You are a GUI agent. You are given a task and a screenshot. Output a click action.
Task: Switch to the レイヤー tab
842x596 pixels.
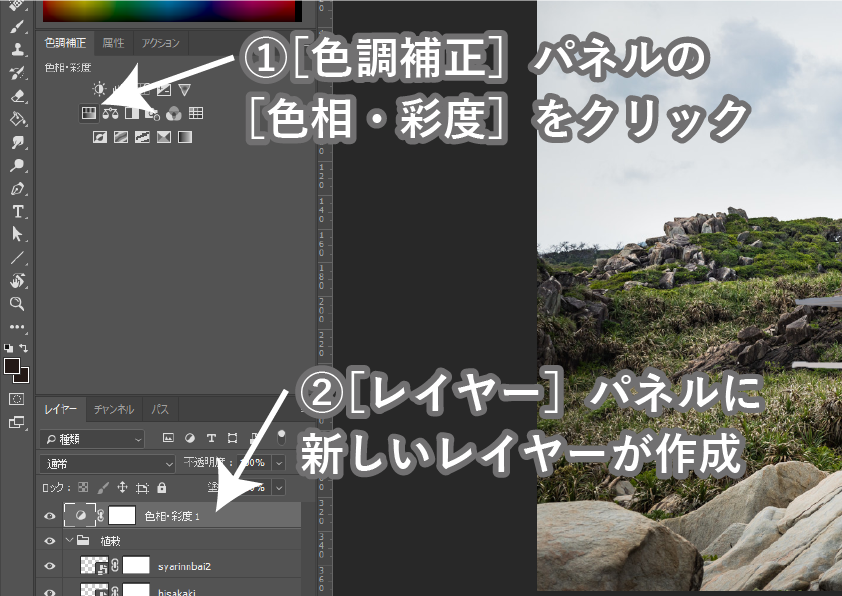pos(61,409)
